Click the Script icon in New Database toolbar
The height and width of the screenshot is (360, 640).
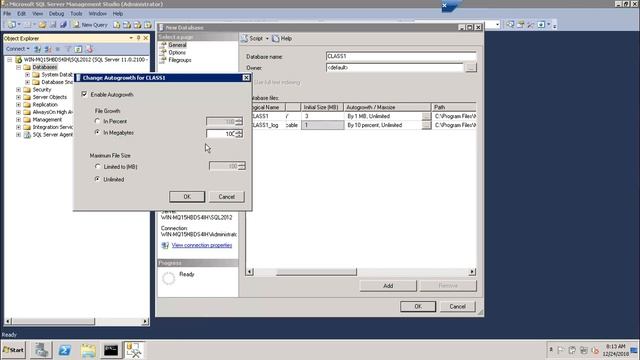[x=244, y=38]
